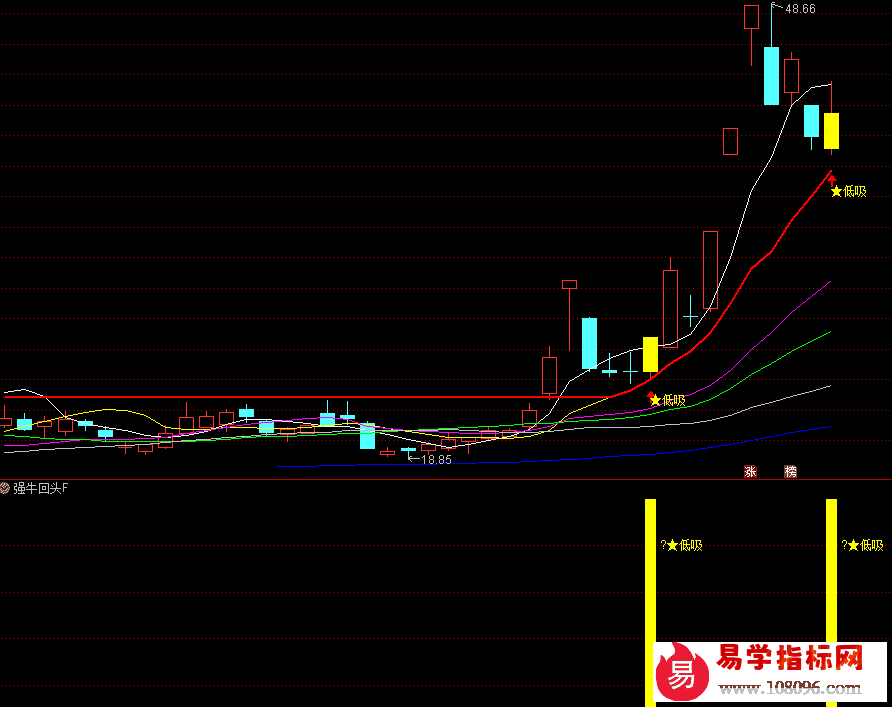Screen dimensions: 892x707
Task: Click the round icon beside 强牛回头F
Action: 6,489
